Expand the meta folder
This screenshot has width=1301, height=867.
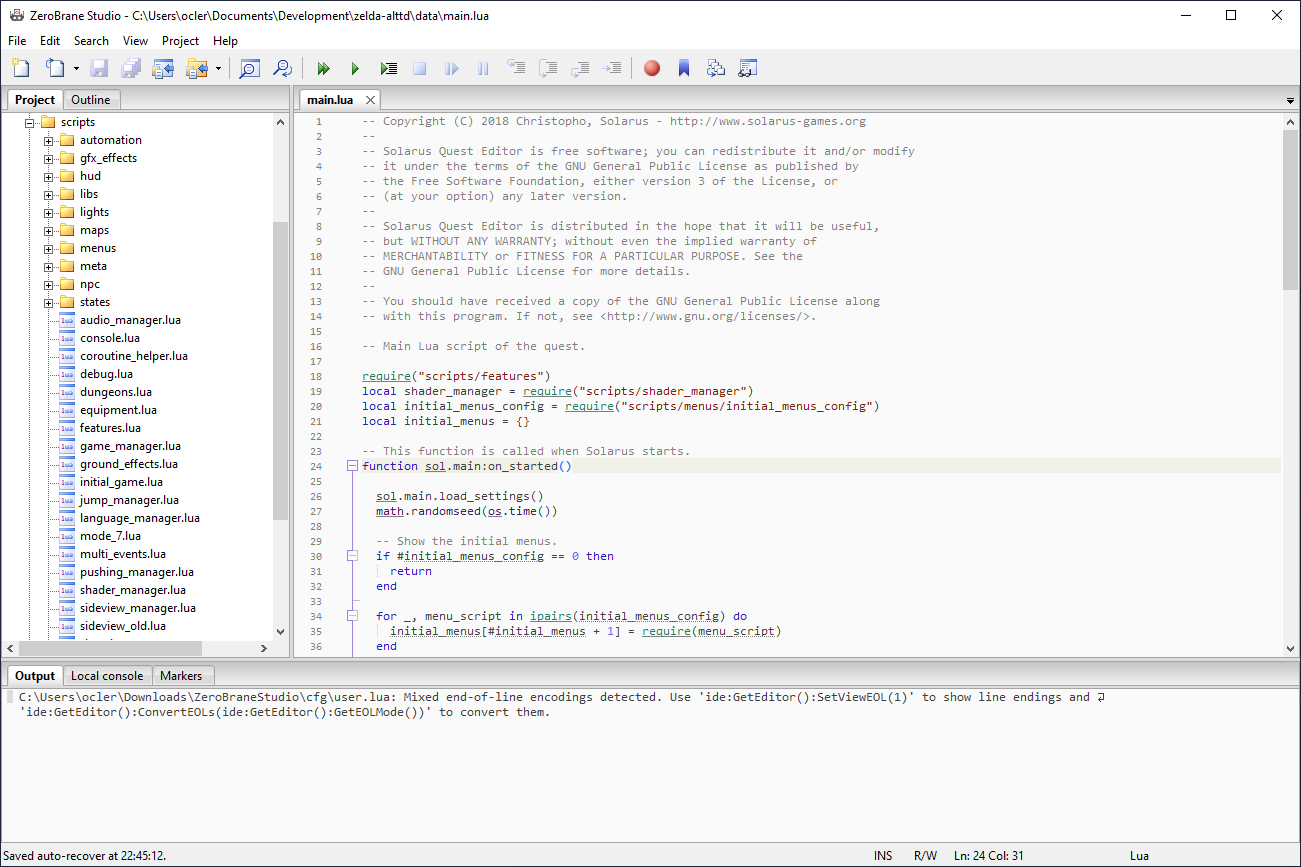[49, 266]
